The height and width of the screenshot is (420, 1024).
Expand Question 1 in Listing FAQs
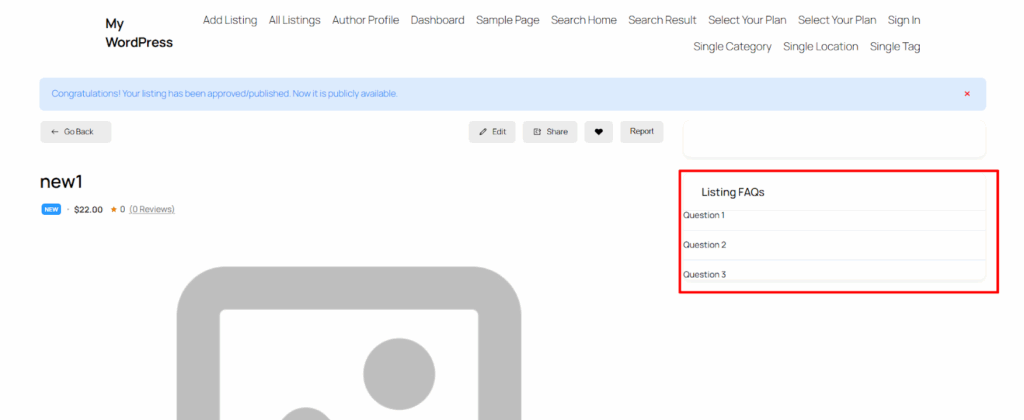click(x=704, y=216)
